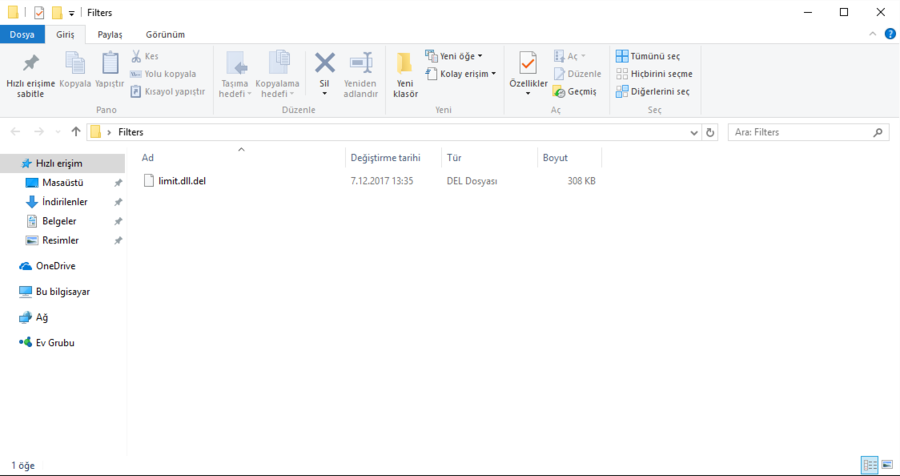900x476 pixels.
Task: Switch to large icons view in status bar
Action: coord(887,465)
